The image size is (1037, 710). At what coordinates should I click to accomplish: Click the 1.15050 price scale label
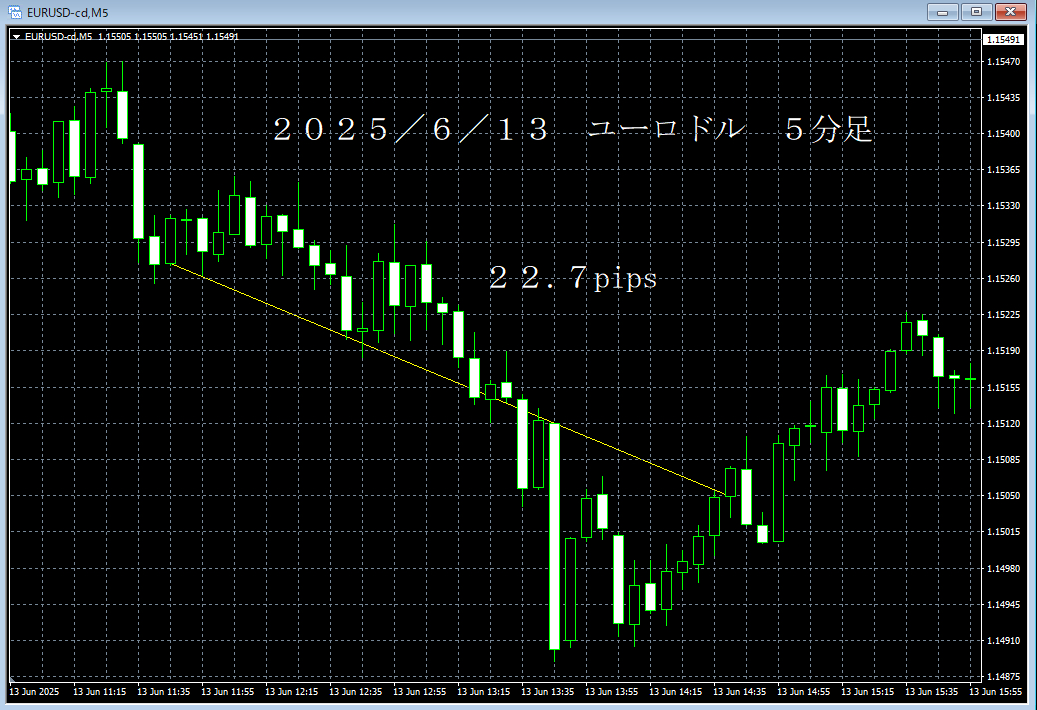click(1003, 495)
